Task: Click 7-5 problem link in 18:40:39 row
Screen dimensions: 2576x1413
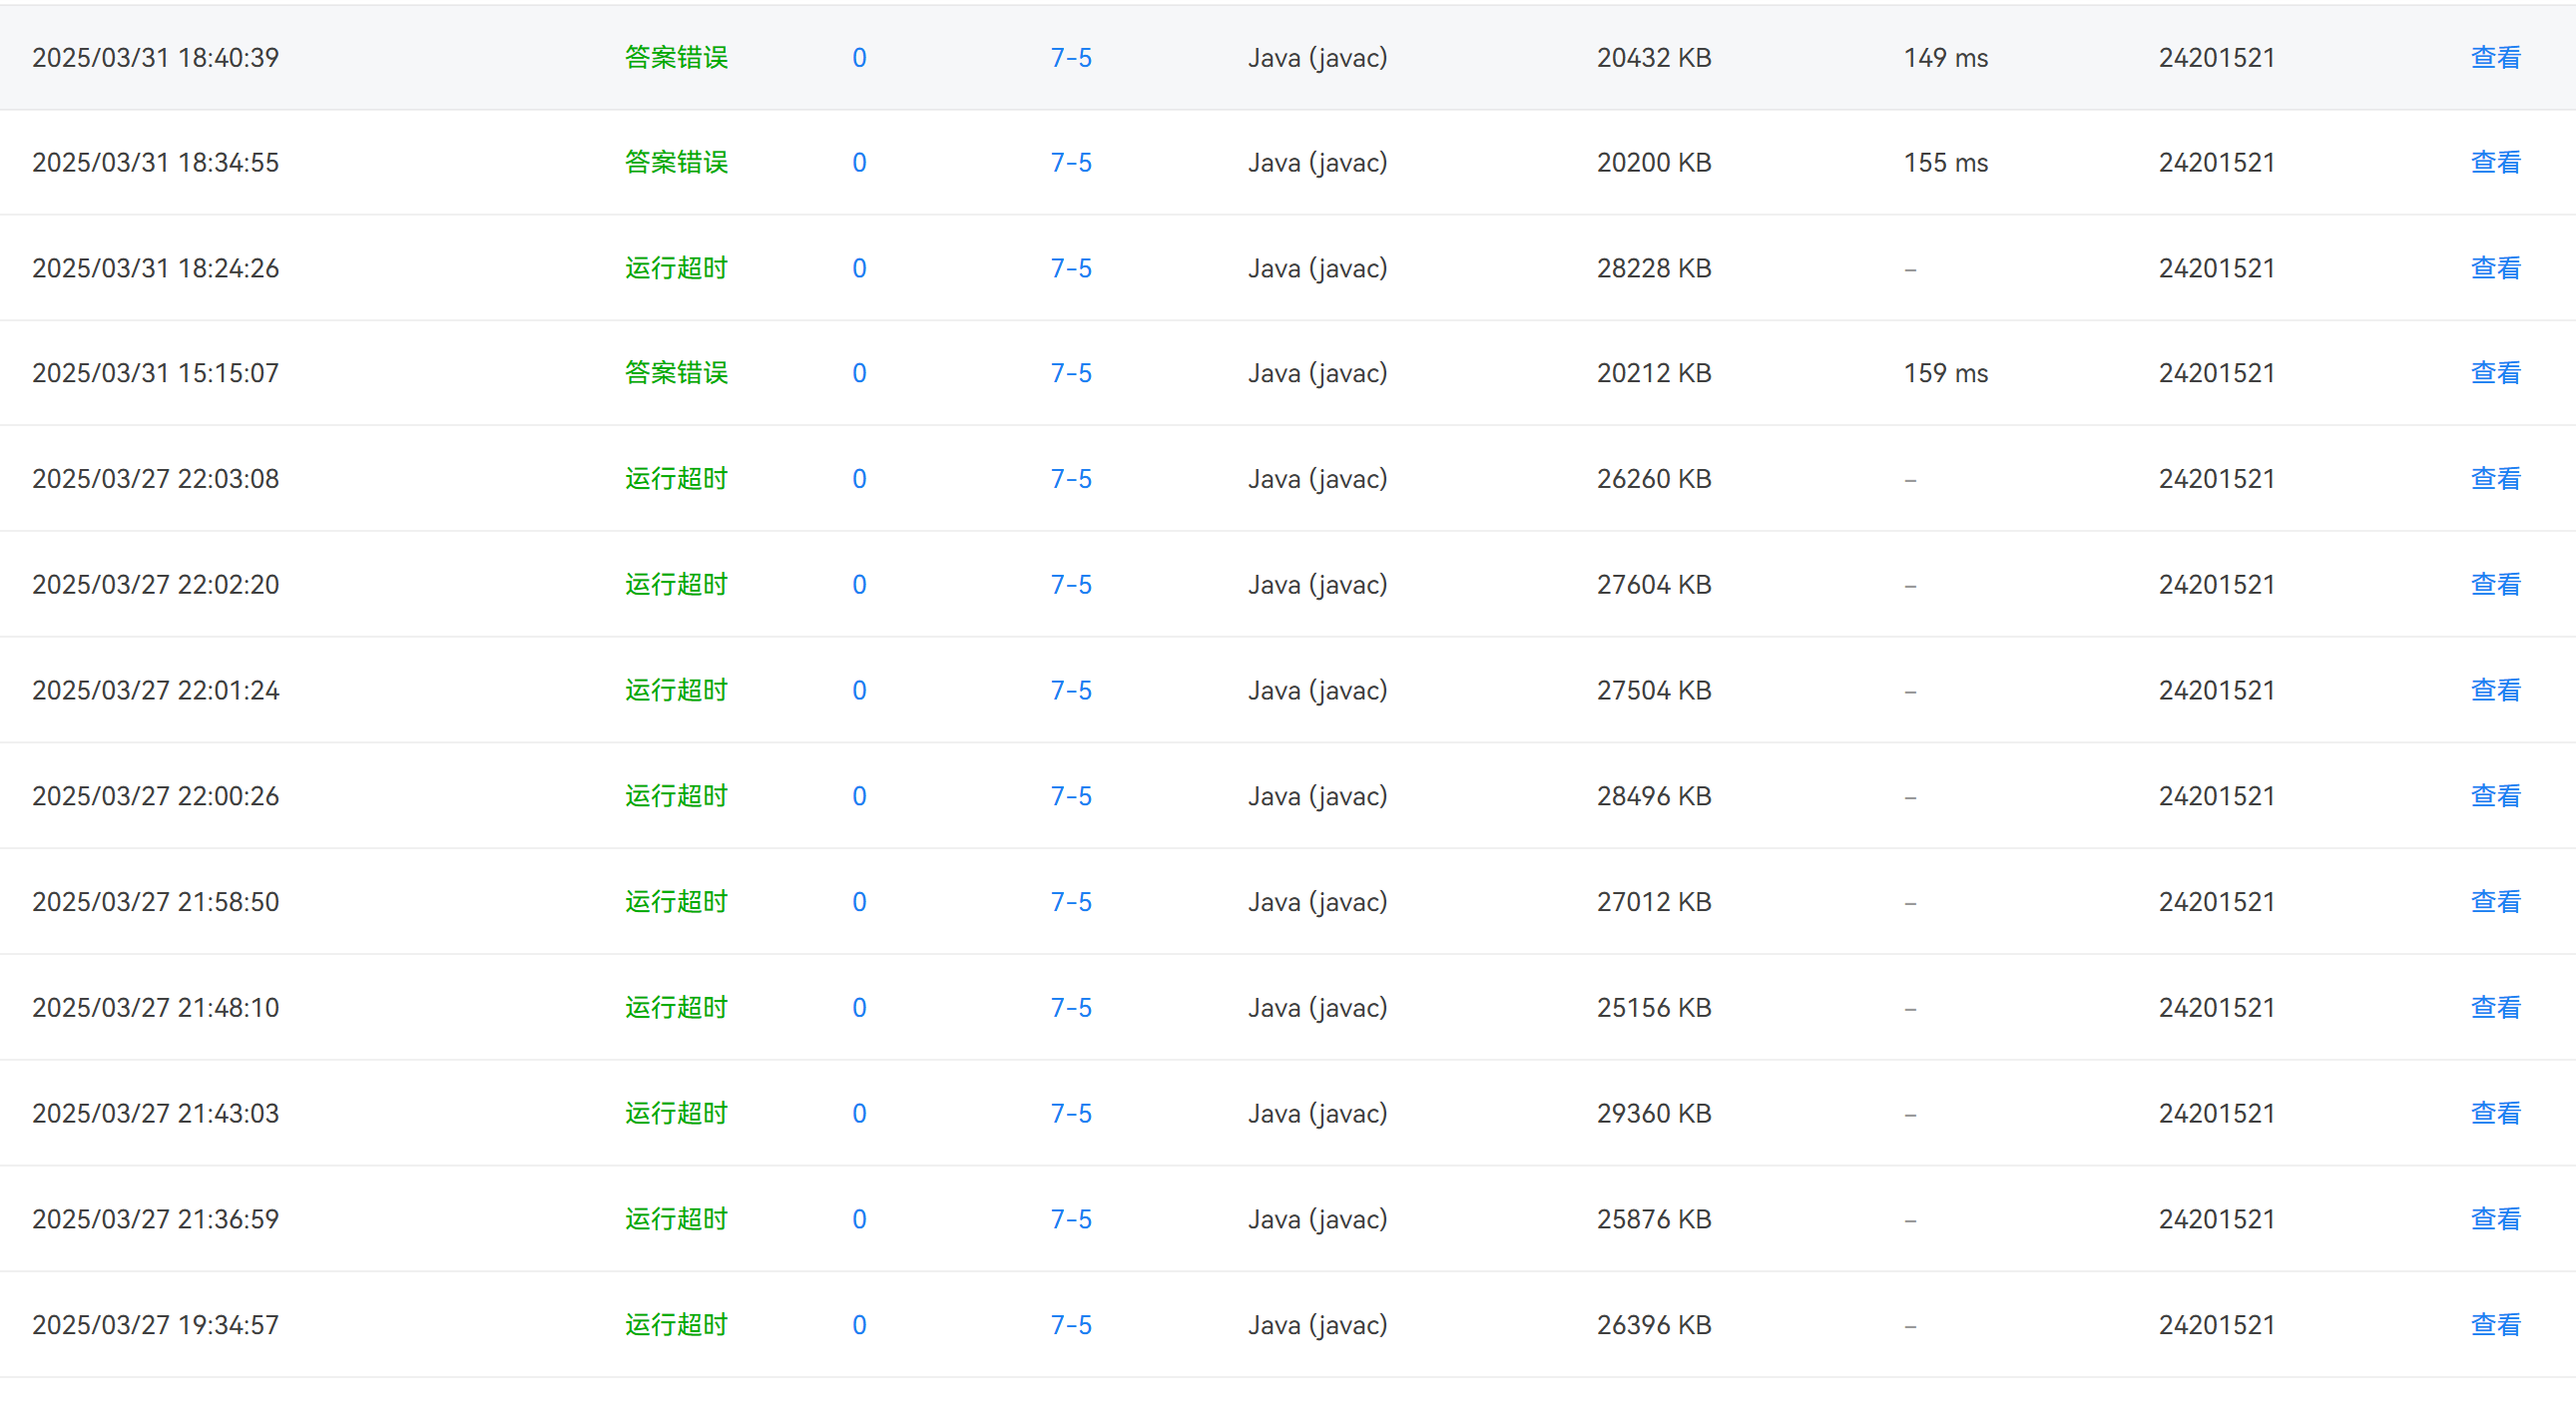Action: 1070,58
